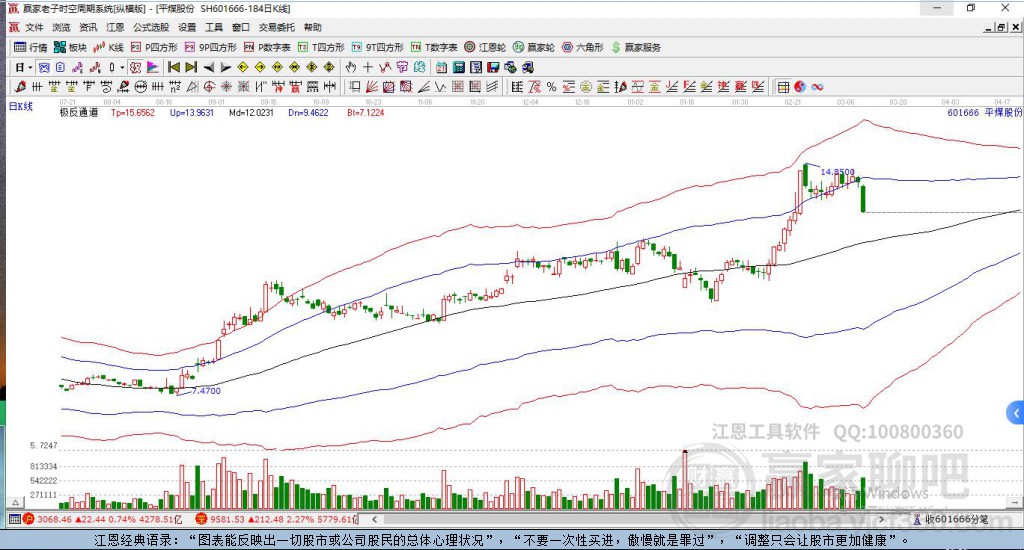Open the T数字表 tool

(x=434, y=47)
